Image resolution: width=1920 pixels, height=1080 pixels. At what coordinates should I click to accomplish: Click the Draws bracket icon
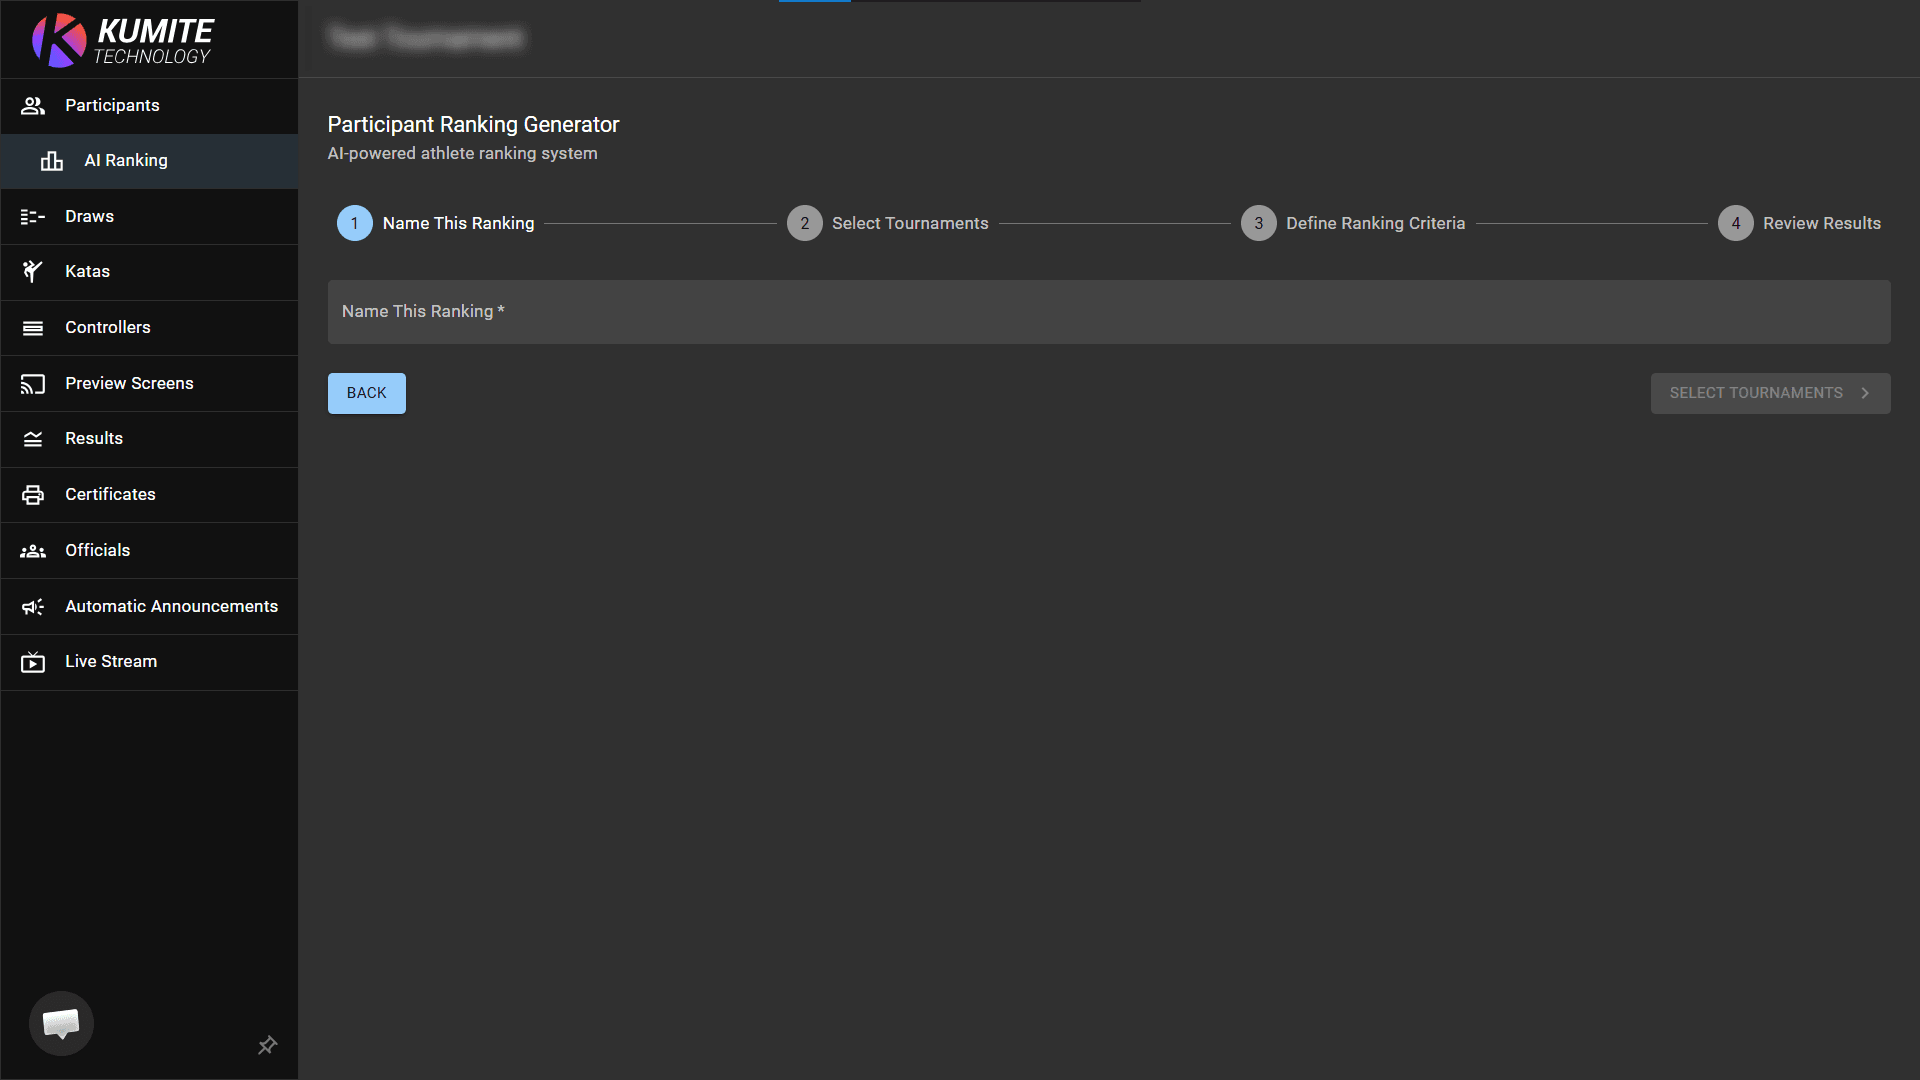tap(33, 217)
